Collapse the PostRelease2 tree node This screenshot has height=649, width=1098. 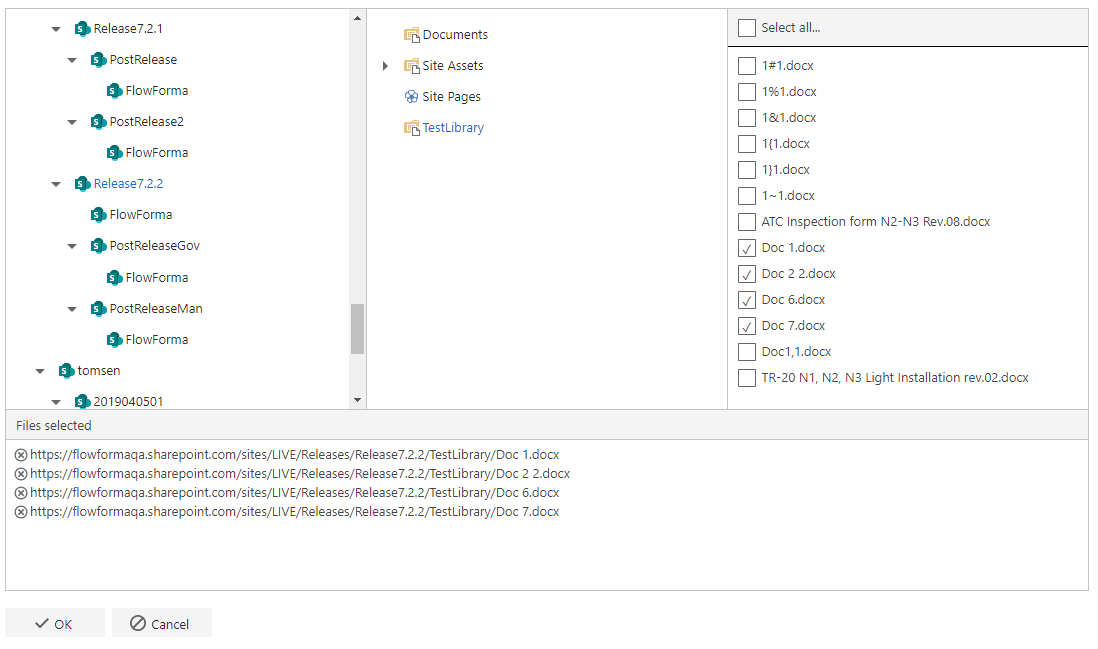72,123
